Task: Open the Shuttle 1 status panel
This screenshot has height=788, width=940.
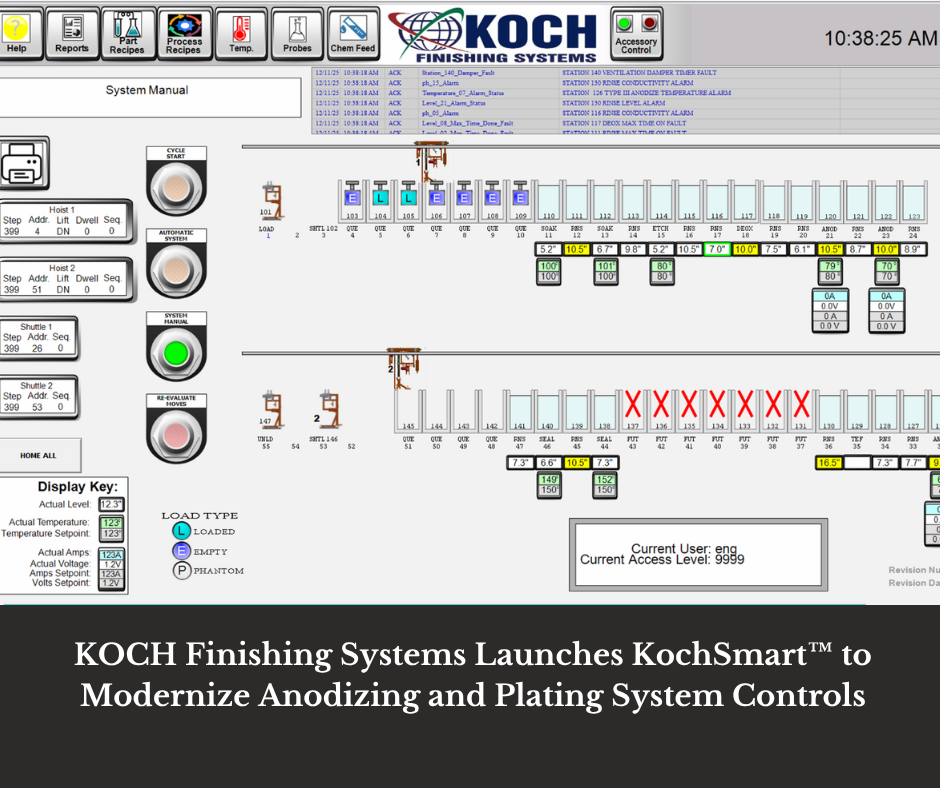Action: point(38,338)
